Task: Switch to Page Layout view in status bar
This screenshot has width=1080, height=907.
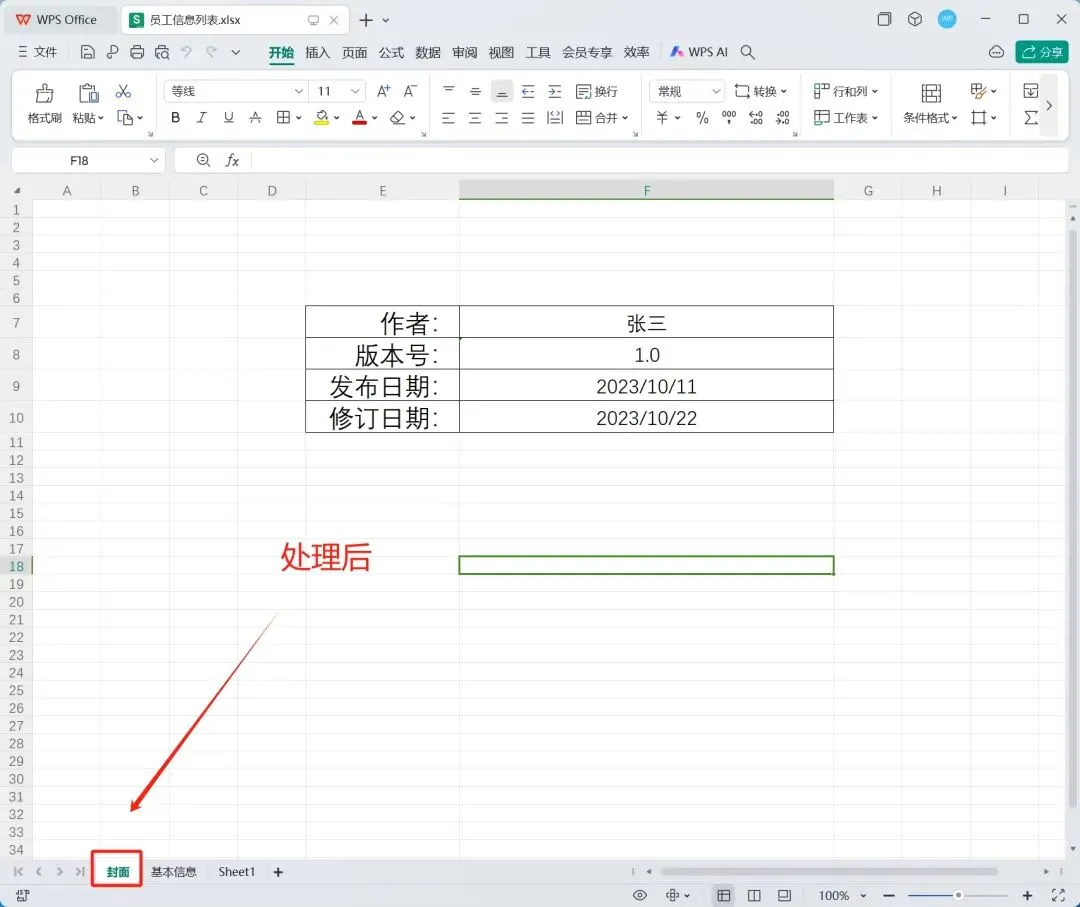Action: coord(754,895)
